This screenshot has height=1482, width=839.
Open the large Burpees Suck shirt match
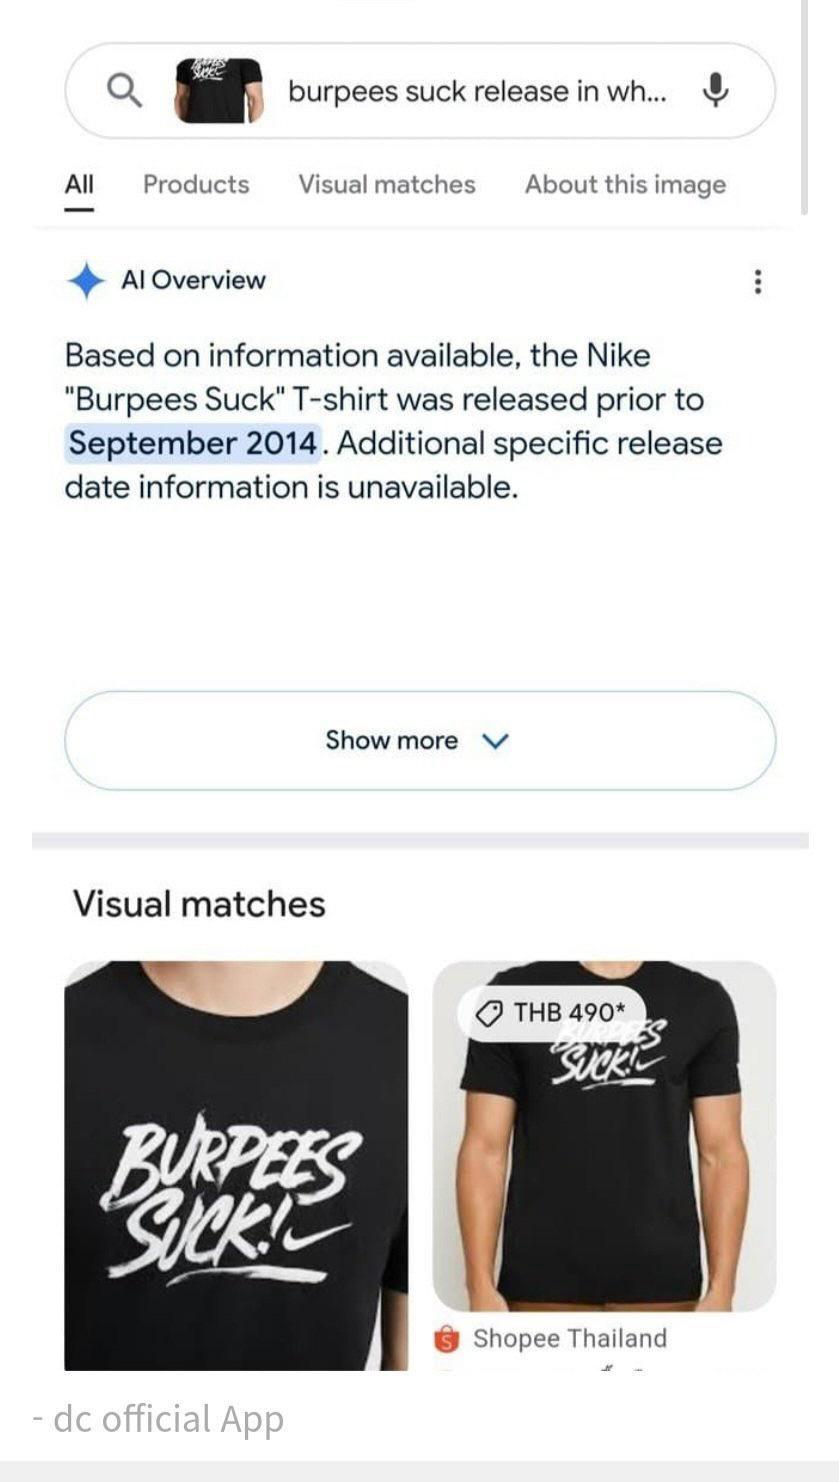pyautogui.click(x=236, y=1165)
